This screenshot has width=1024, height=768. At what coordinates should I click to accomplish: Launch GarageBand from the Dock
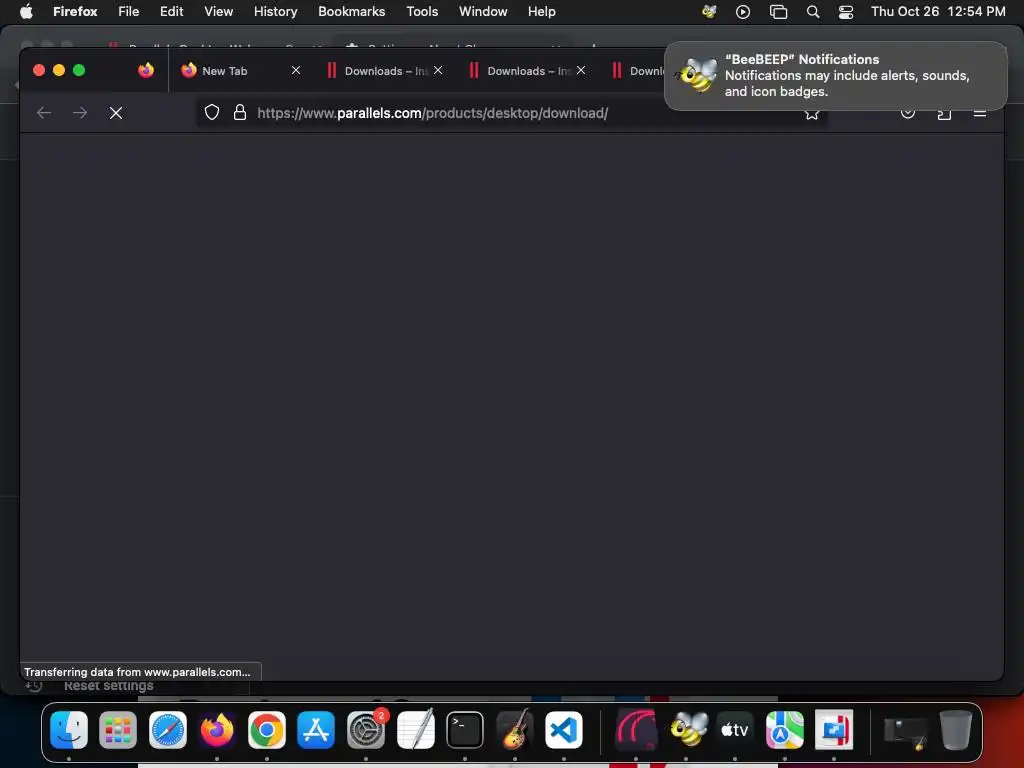(x=515, y=729)
